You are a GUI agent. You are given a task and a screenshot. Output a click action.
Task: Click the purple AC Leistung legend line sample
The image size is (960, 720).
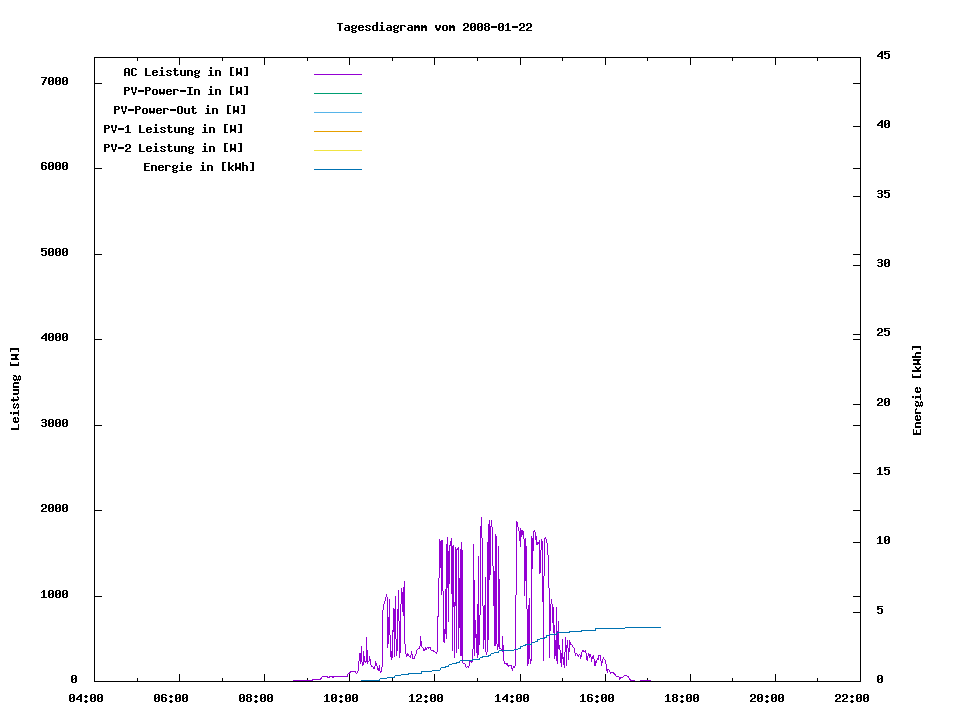(x=337, y=74)
